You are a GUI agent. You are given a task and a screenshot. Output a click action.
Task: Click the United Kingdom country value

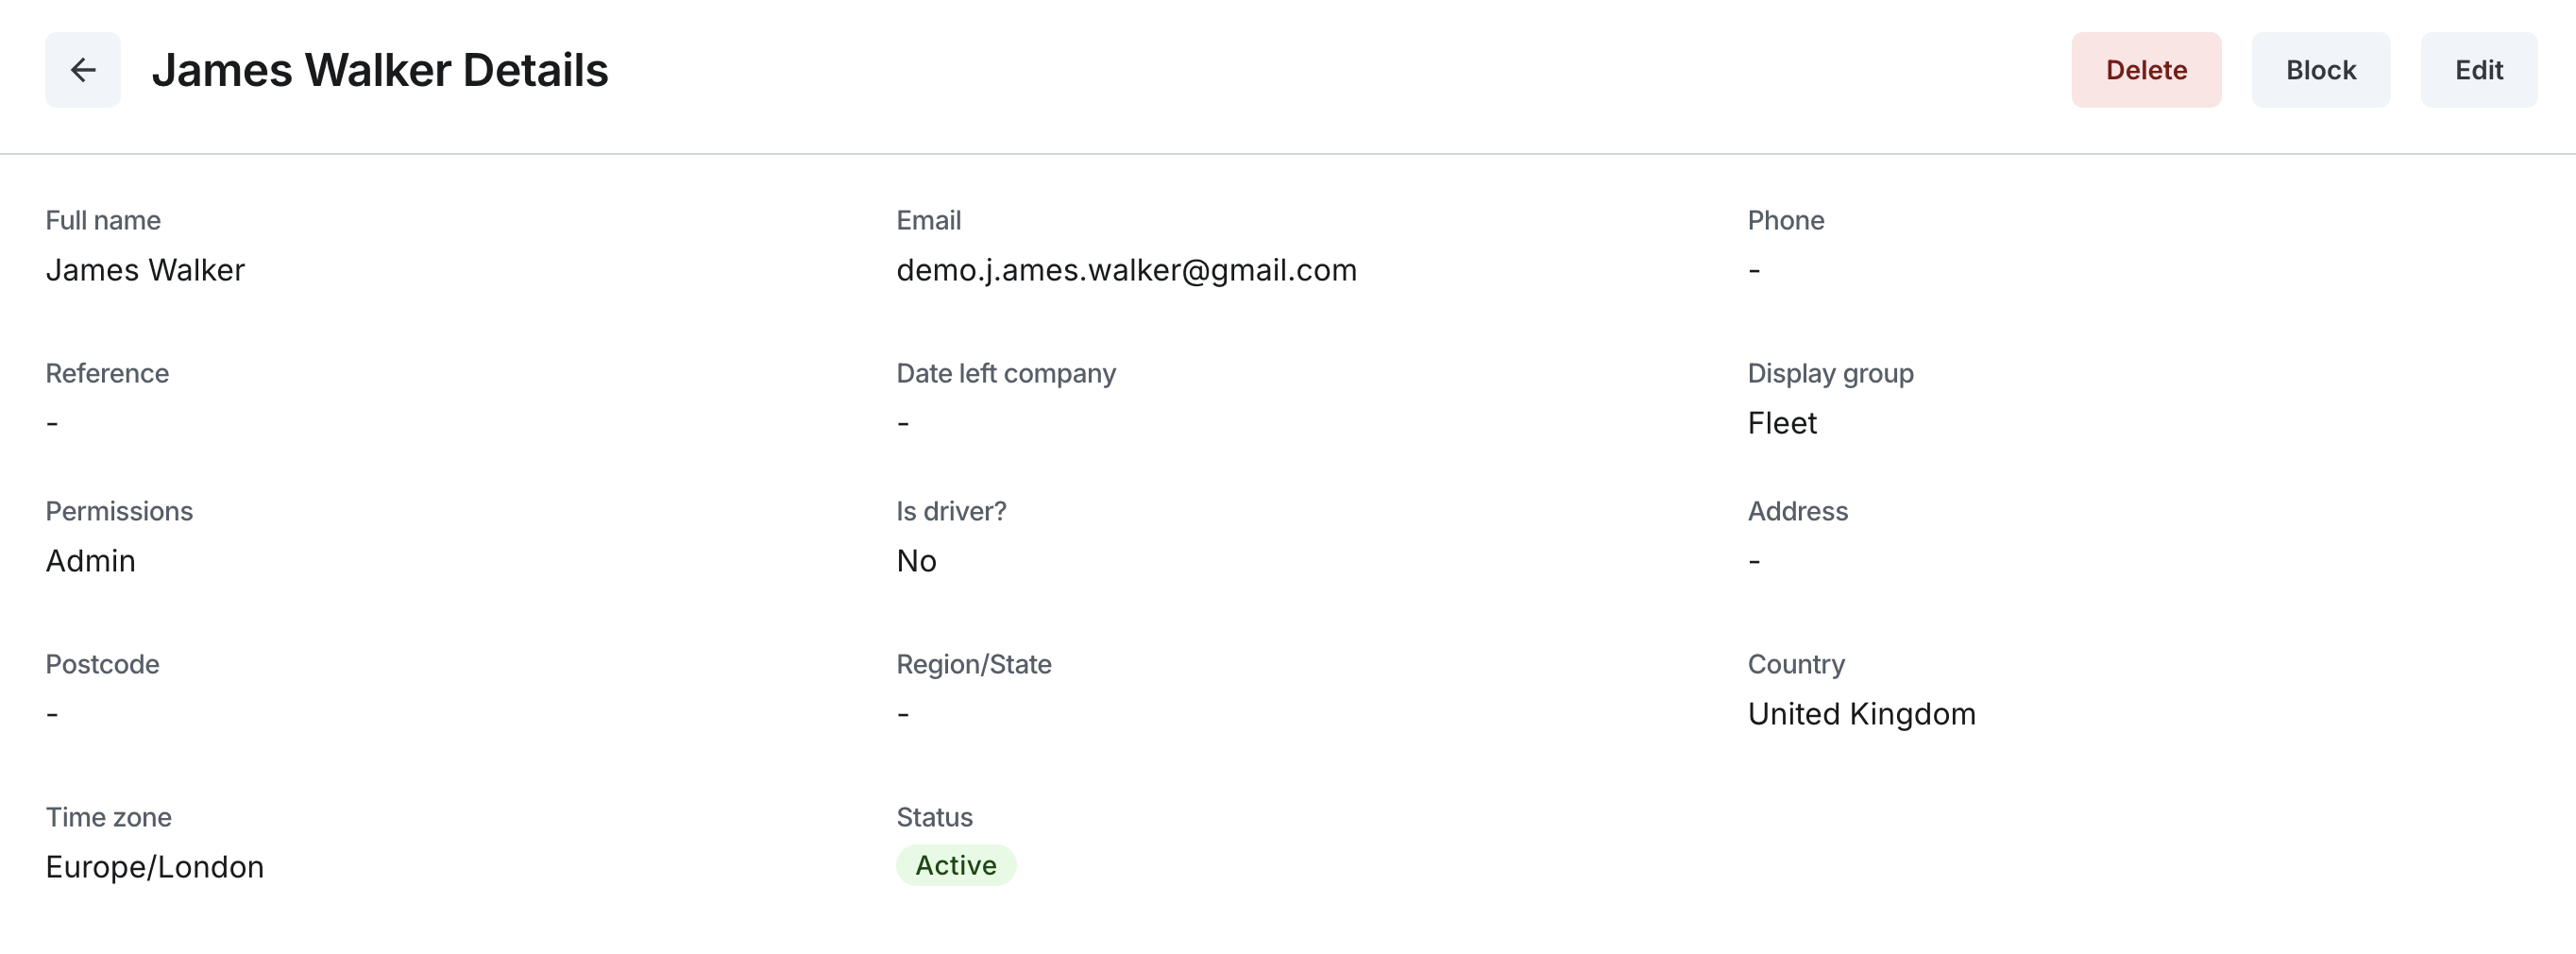1861,714
